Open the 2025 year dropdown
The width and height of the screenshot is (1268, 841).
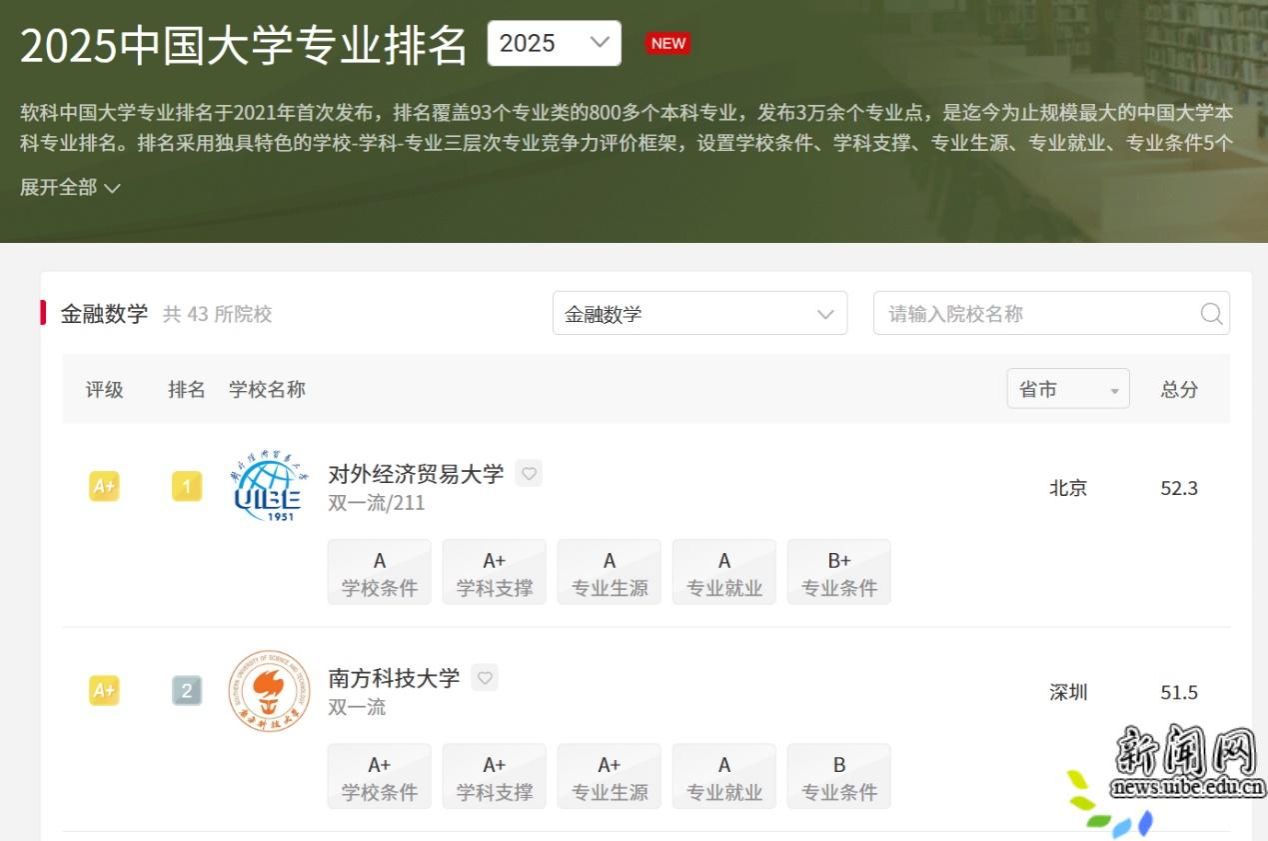tap(554, 43)
